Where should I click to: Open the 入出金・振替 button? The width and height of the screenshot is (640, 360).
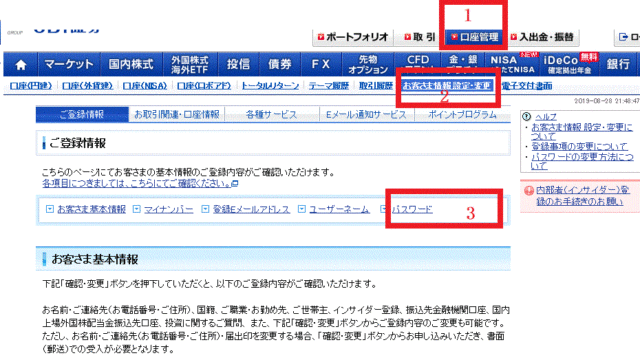[x=543, y=37]
